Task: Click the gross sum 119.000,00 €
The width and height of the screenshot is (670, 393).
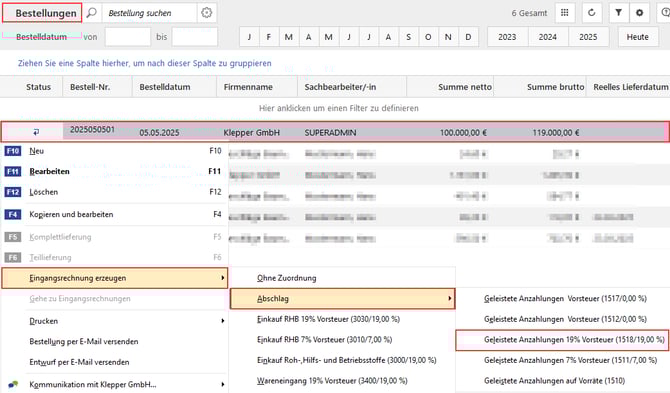Action: [555, 132]
